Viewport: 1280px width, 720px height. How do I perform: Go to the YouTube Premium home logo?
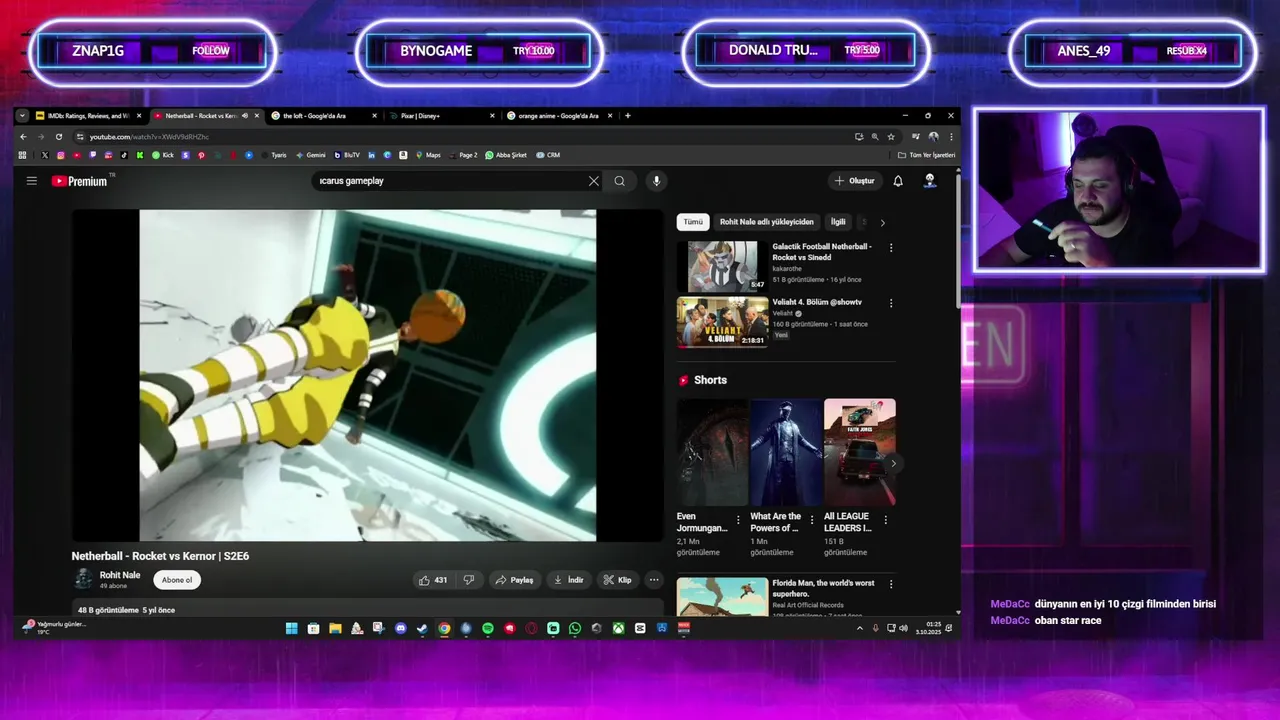pos(80,181)
